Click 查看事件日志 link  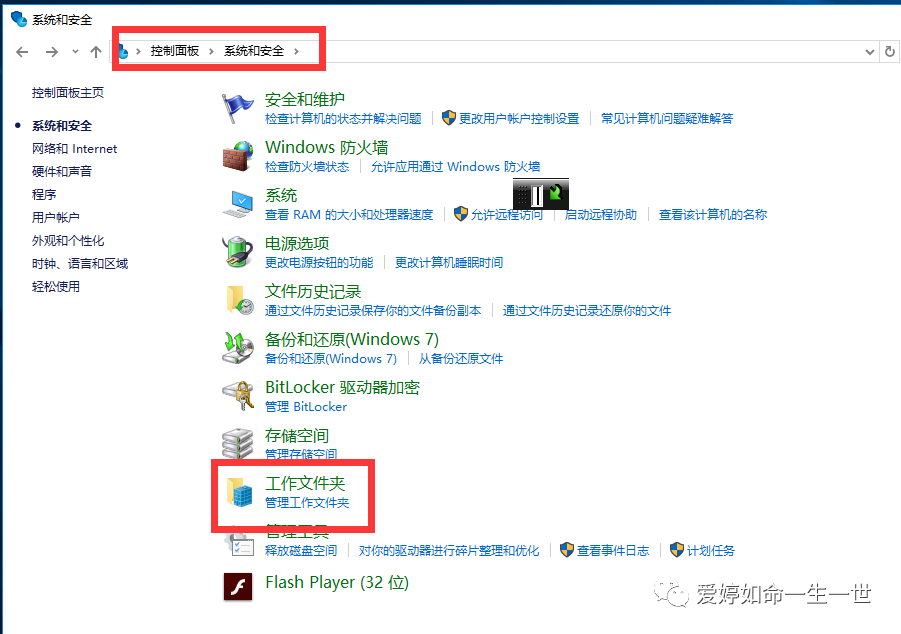coord(613,551)
